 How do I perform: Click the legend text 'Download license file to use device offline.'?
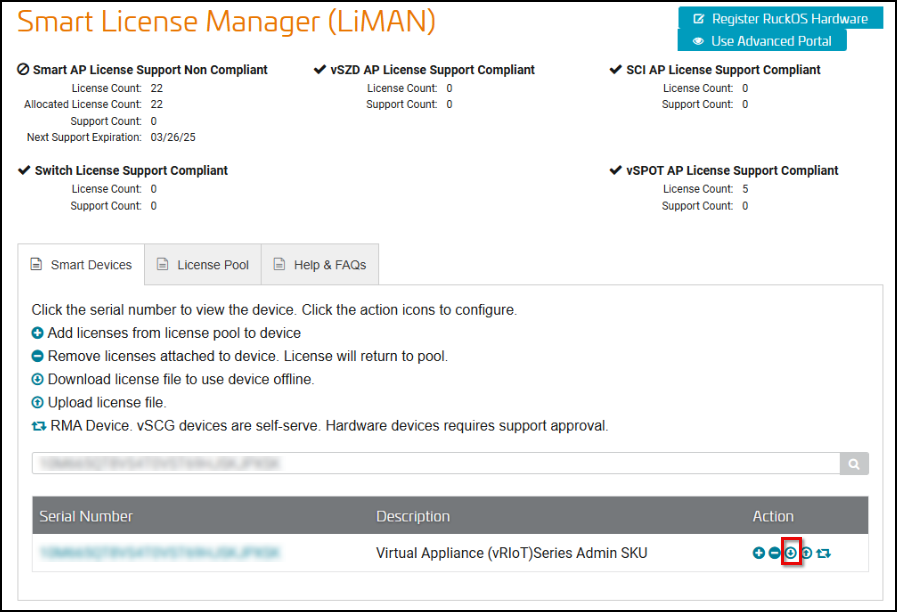click(x=181, y=379)
